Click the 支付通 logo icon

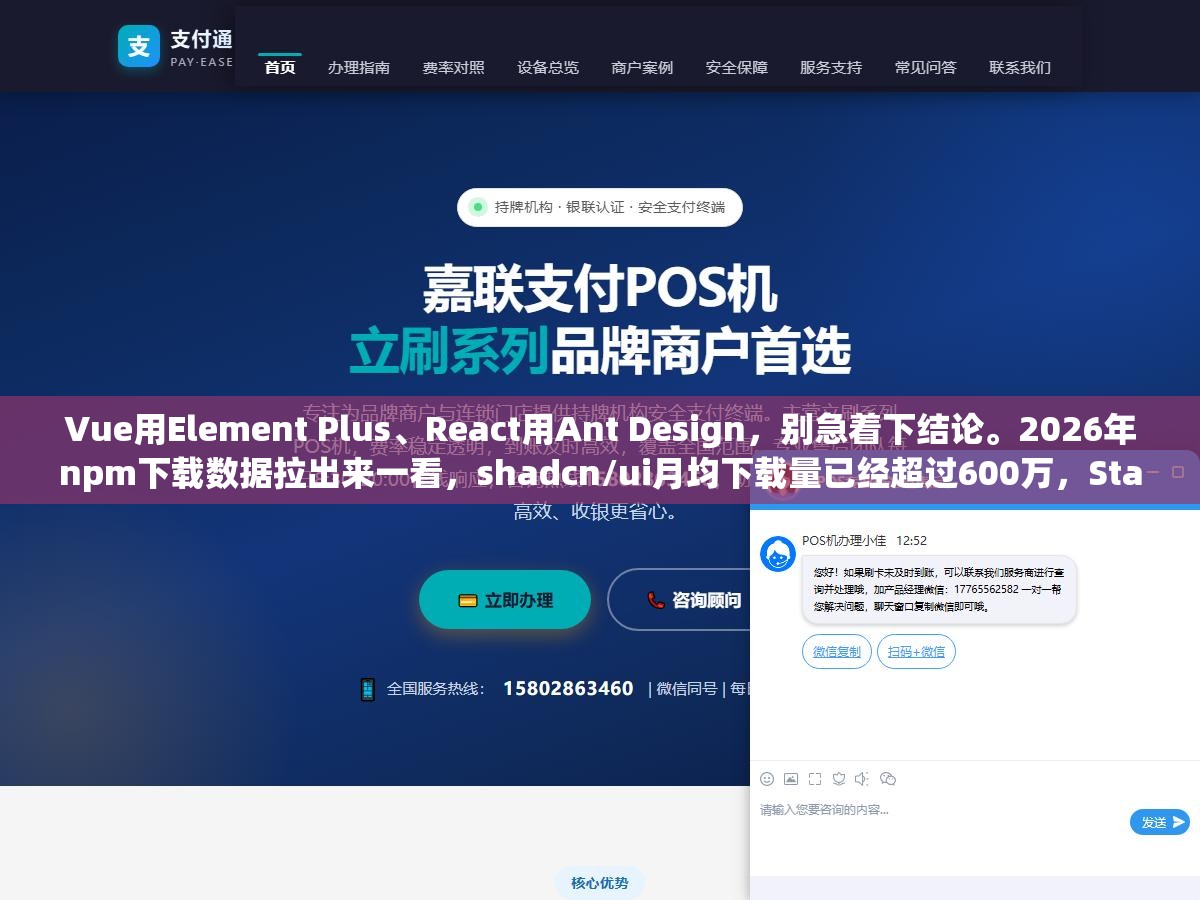(x=139, y=46)
